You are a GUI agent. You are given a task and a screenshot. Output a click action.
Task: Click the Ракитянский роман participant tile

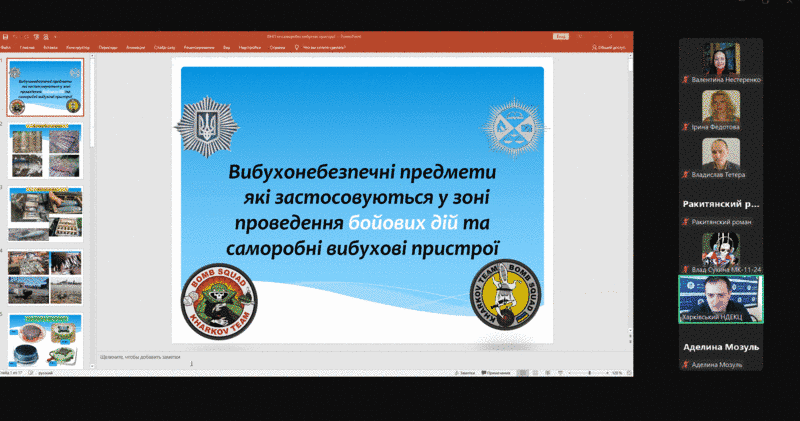pos(721,205)
